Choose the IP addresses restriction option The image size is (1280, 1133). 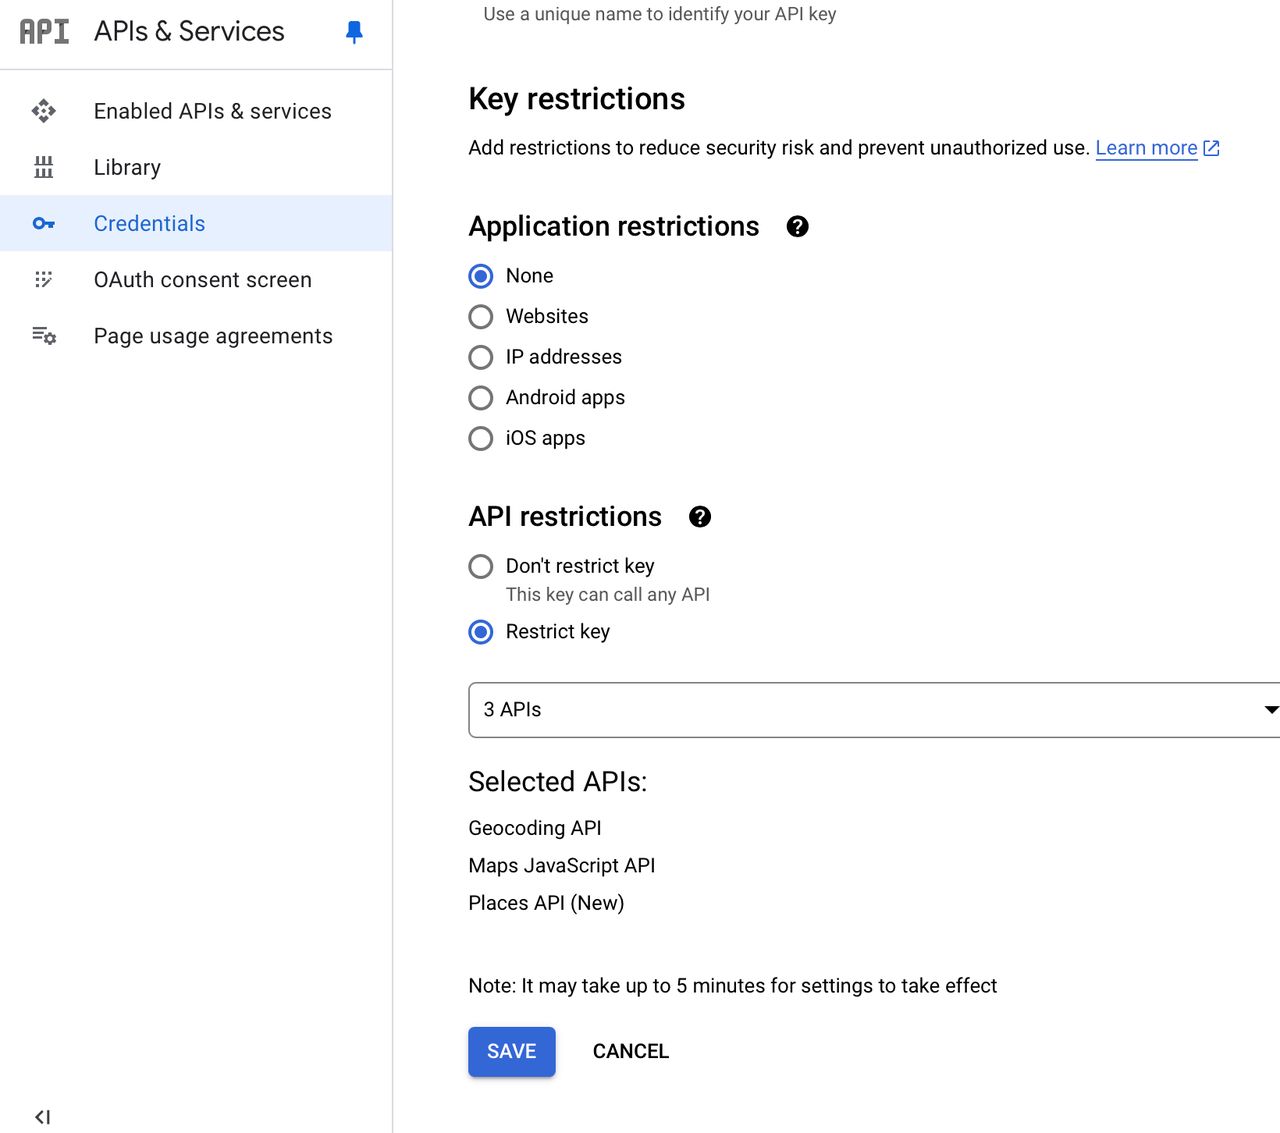481,357
